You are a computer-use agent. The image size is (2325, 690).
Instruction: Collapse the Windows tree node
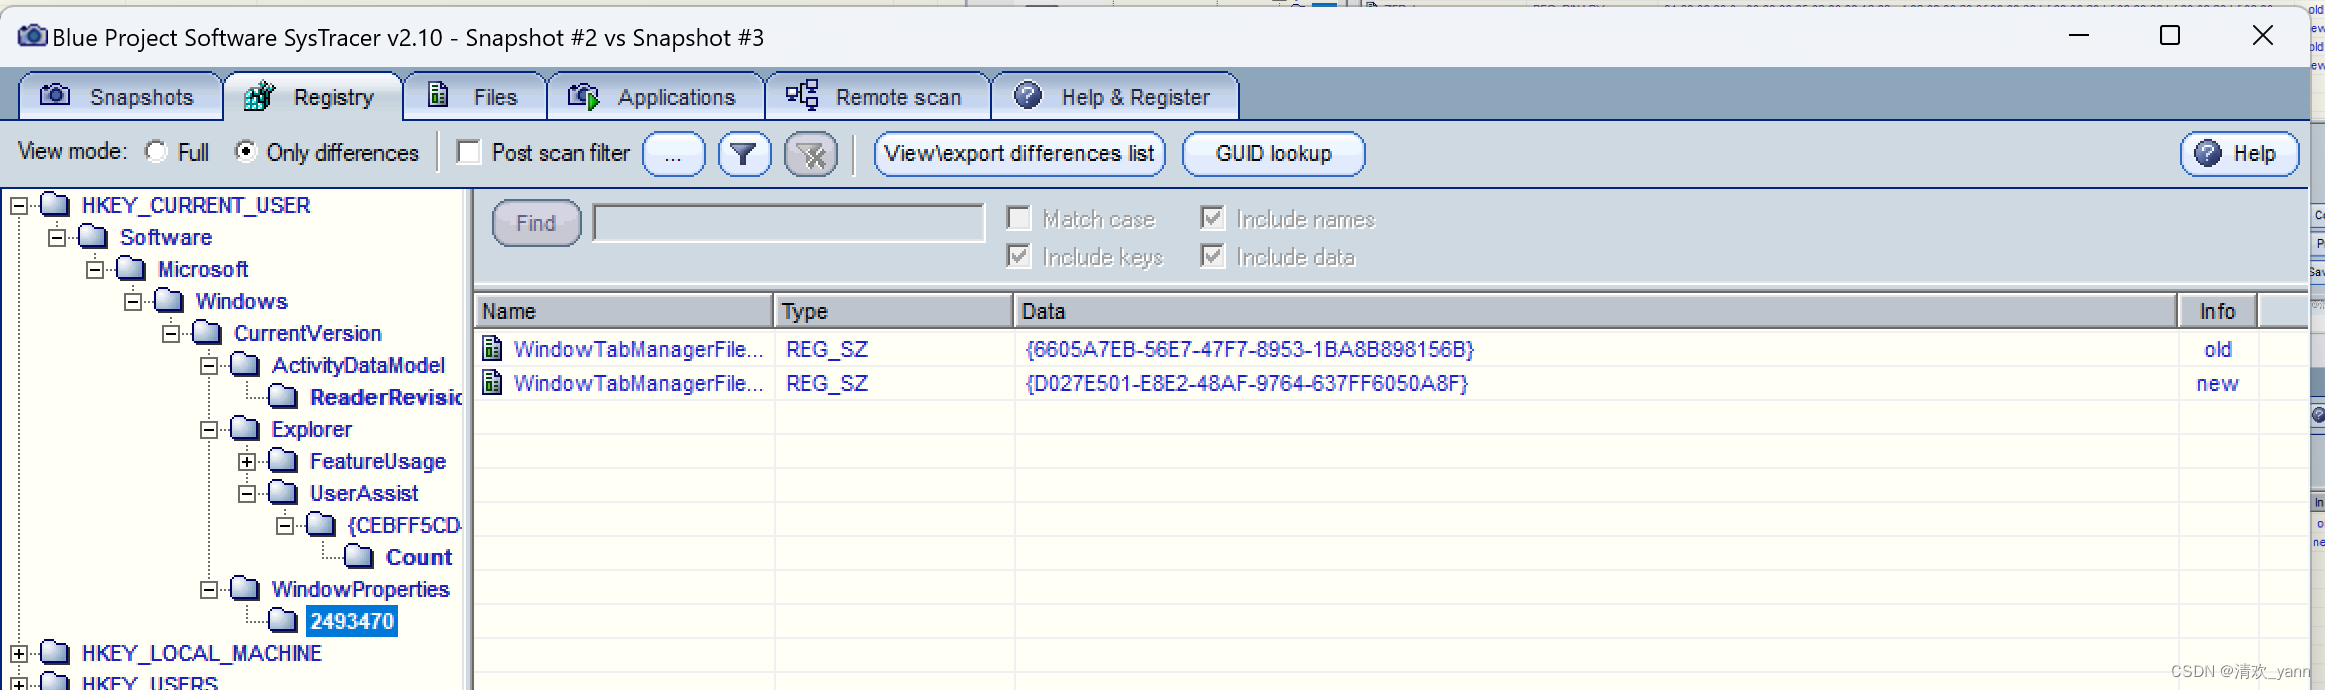click(133, 302)
